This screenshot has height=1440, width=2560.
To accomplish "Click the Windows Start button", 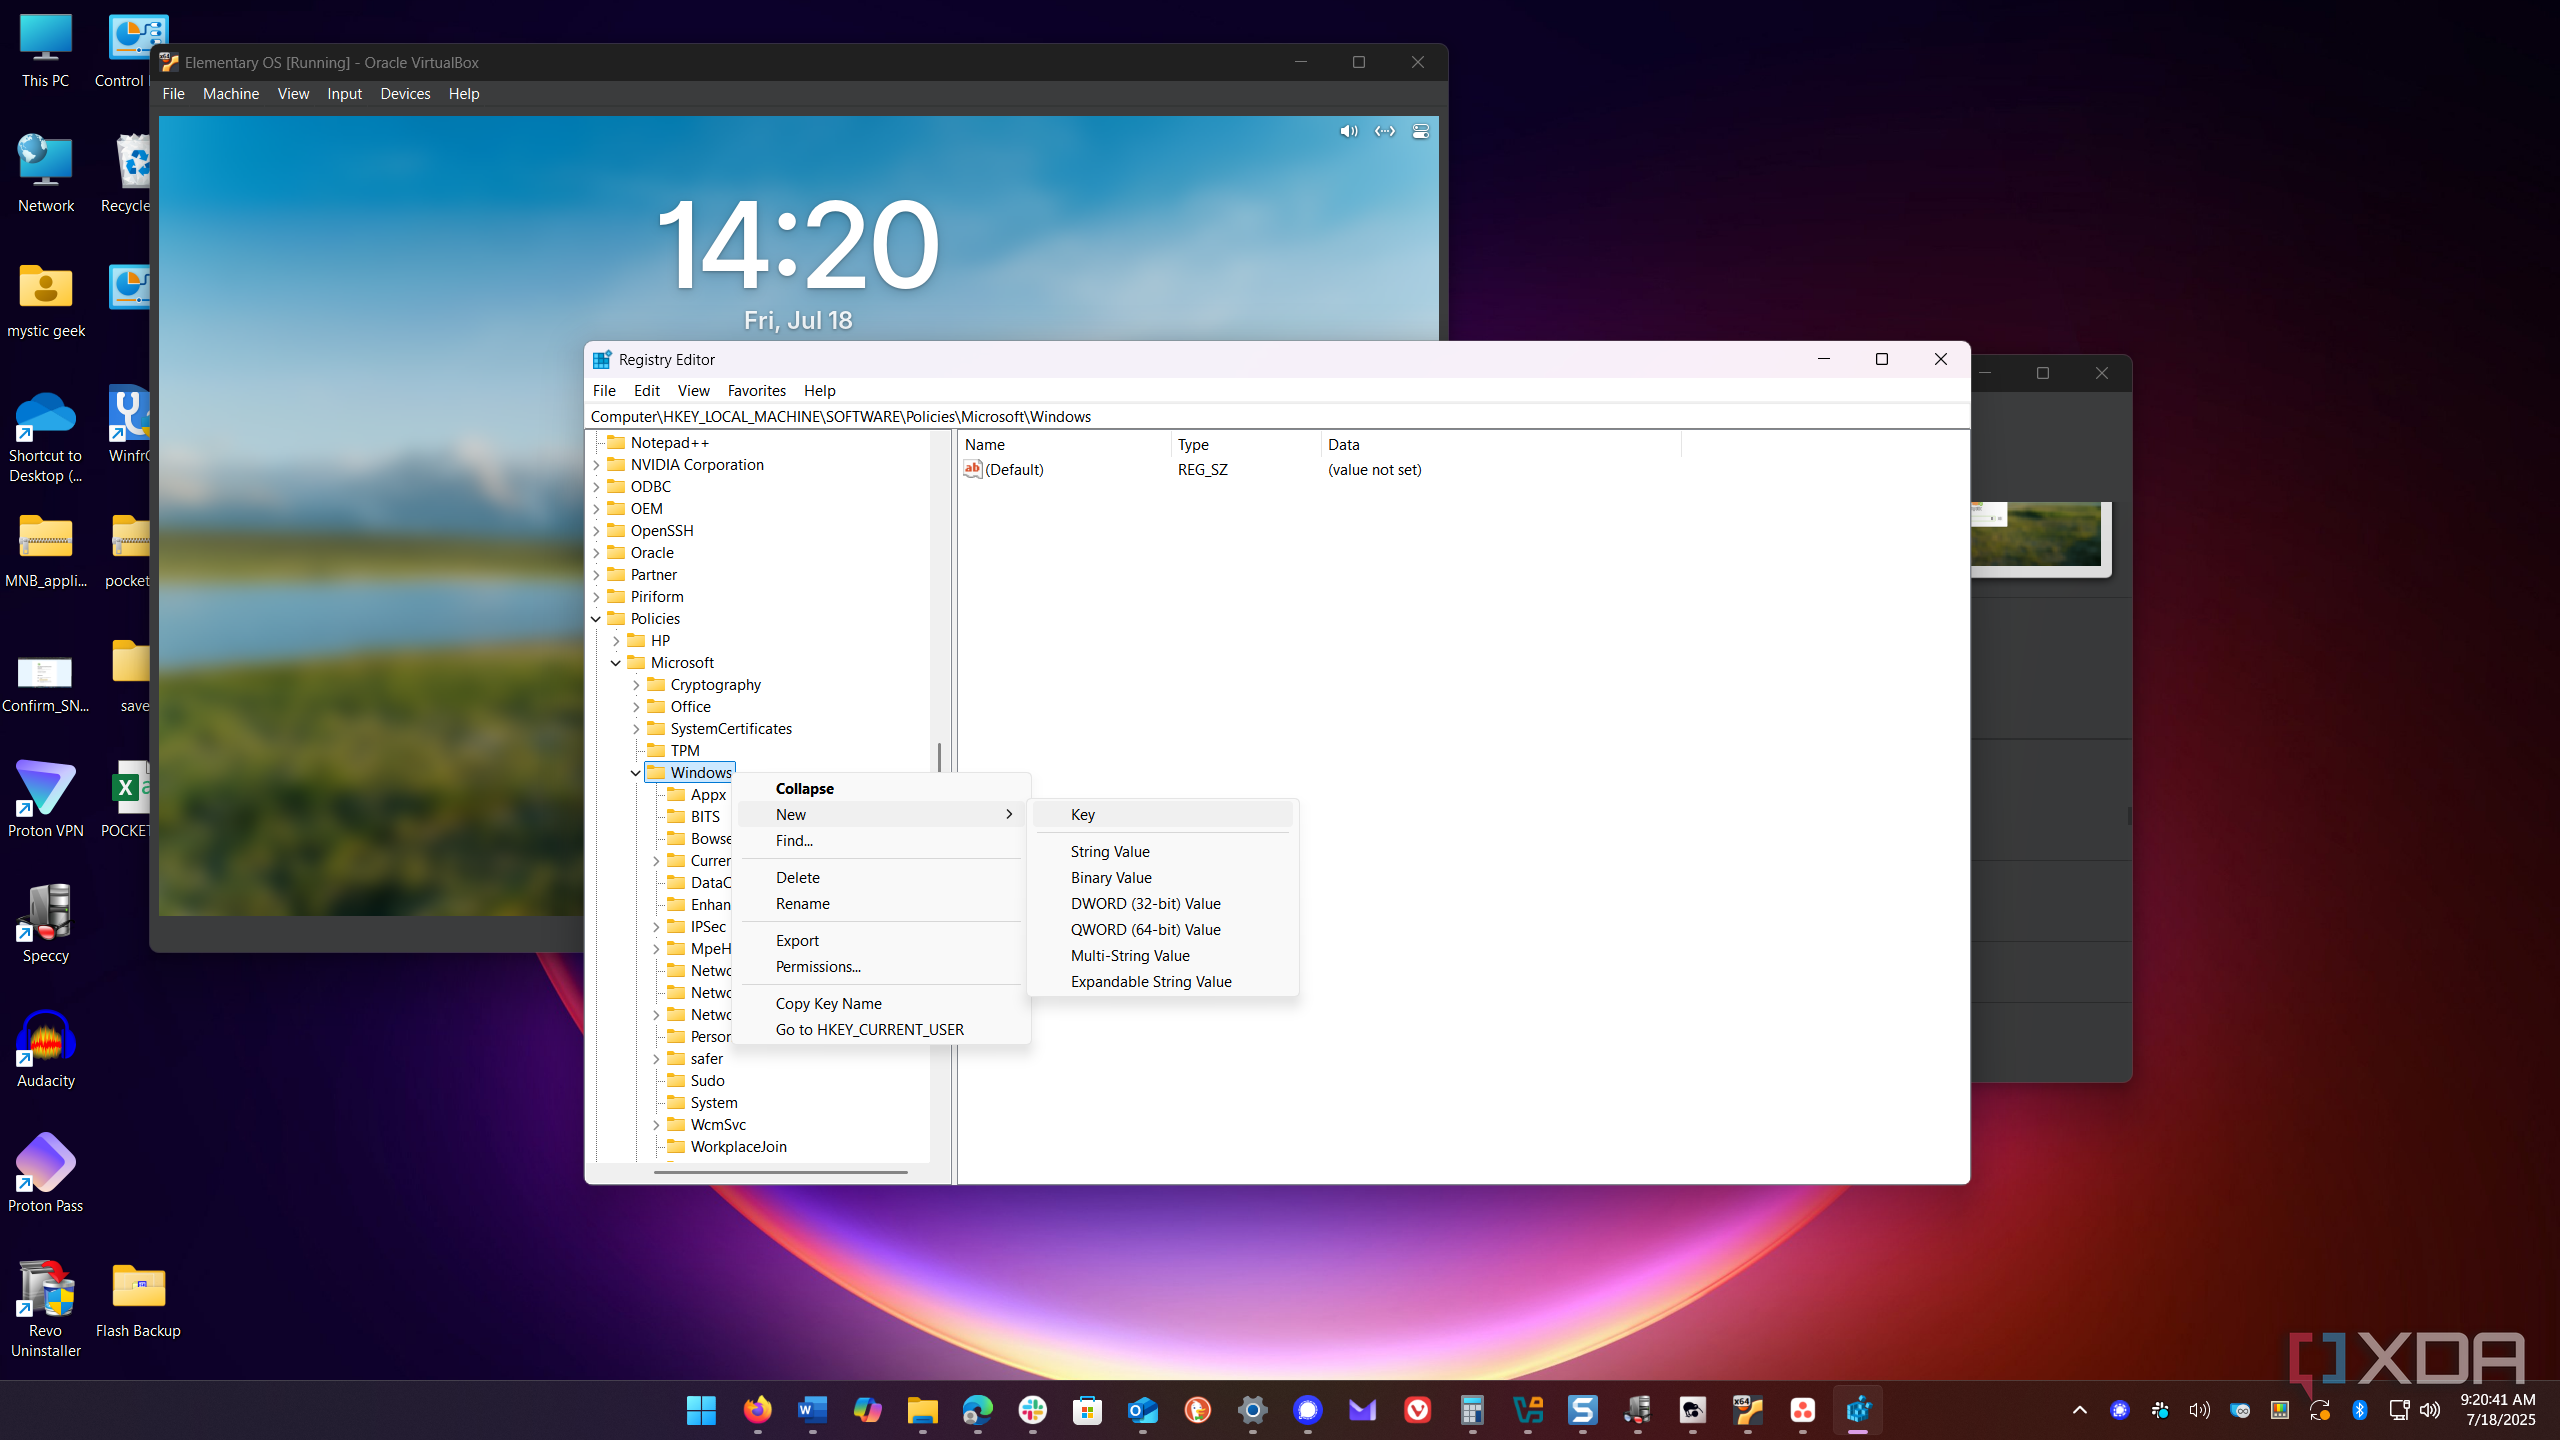I will 701,1410.
